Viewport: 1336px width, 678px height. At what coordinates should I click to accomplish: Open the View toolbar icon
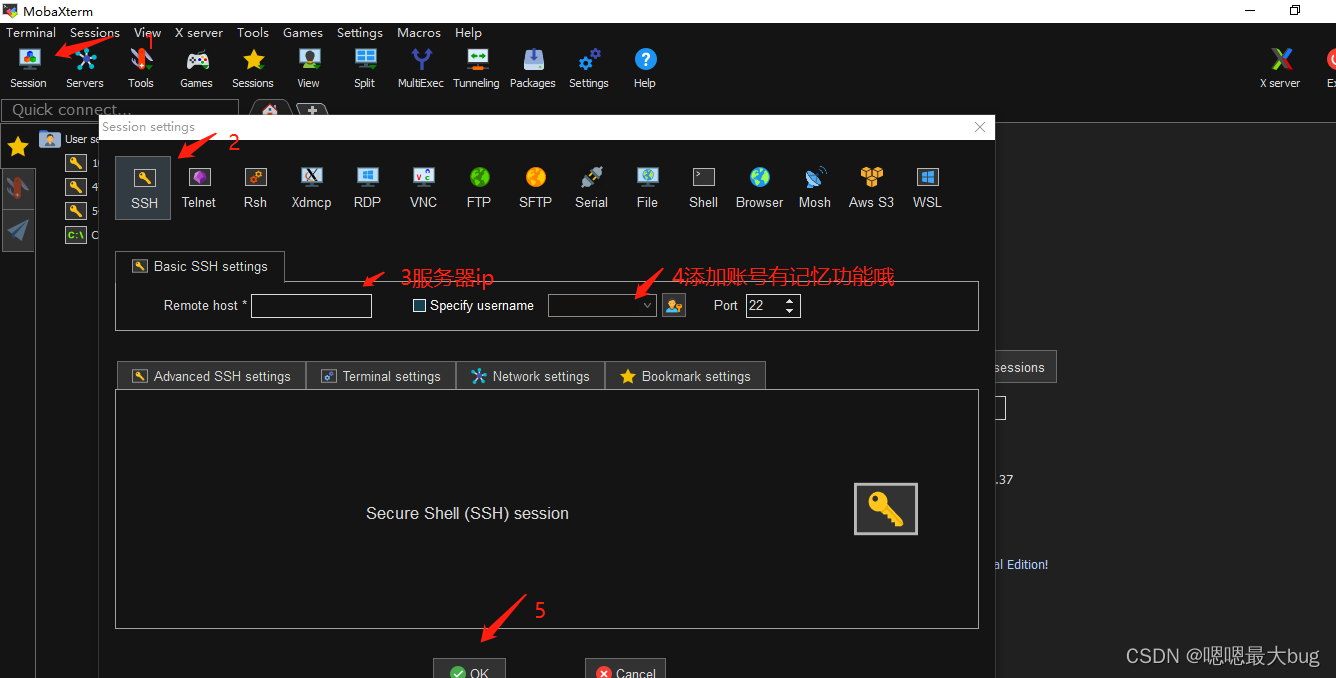[x=309, y=68]
